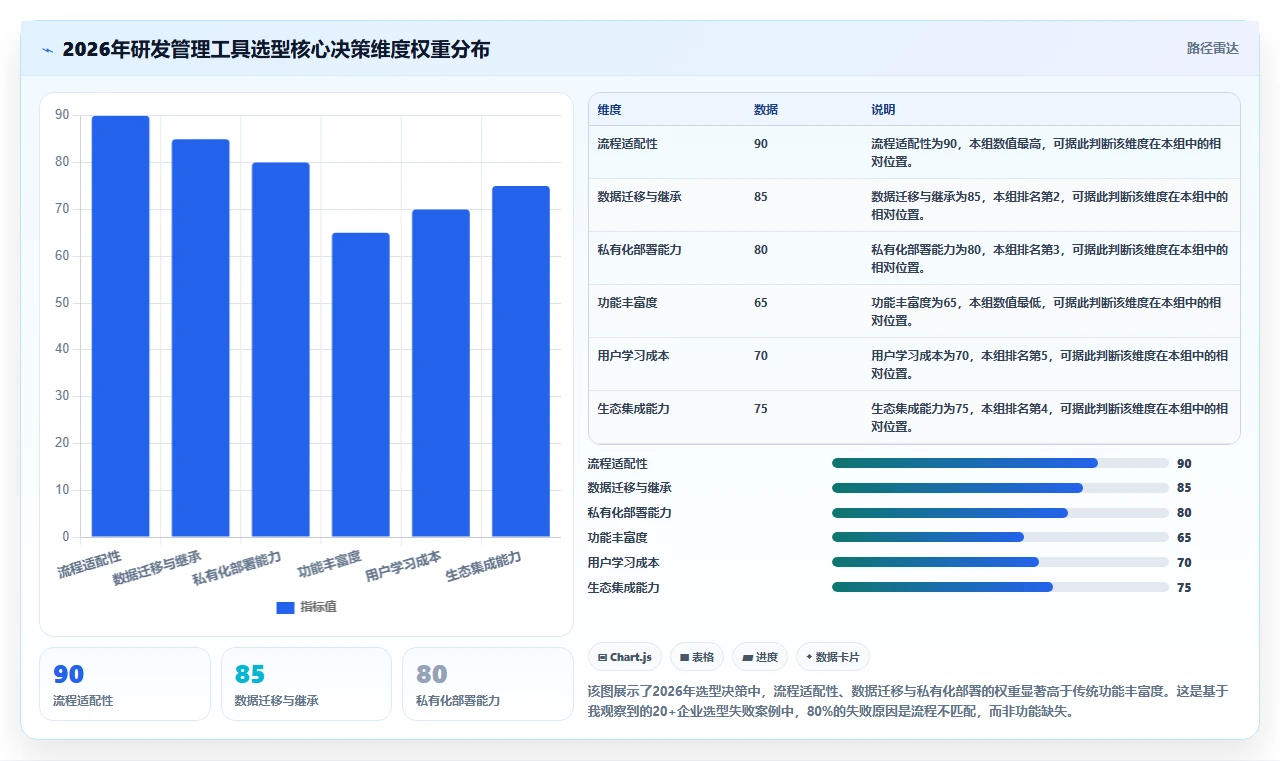The height and width of the screenshot is (761, 1280).
Task: Click the 路径雷达 label in header
Action: point(1212,48)
